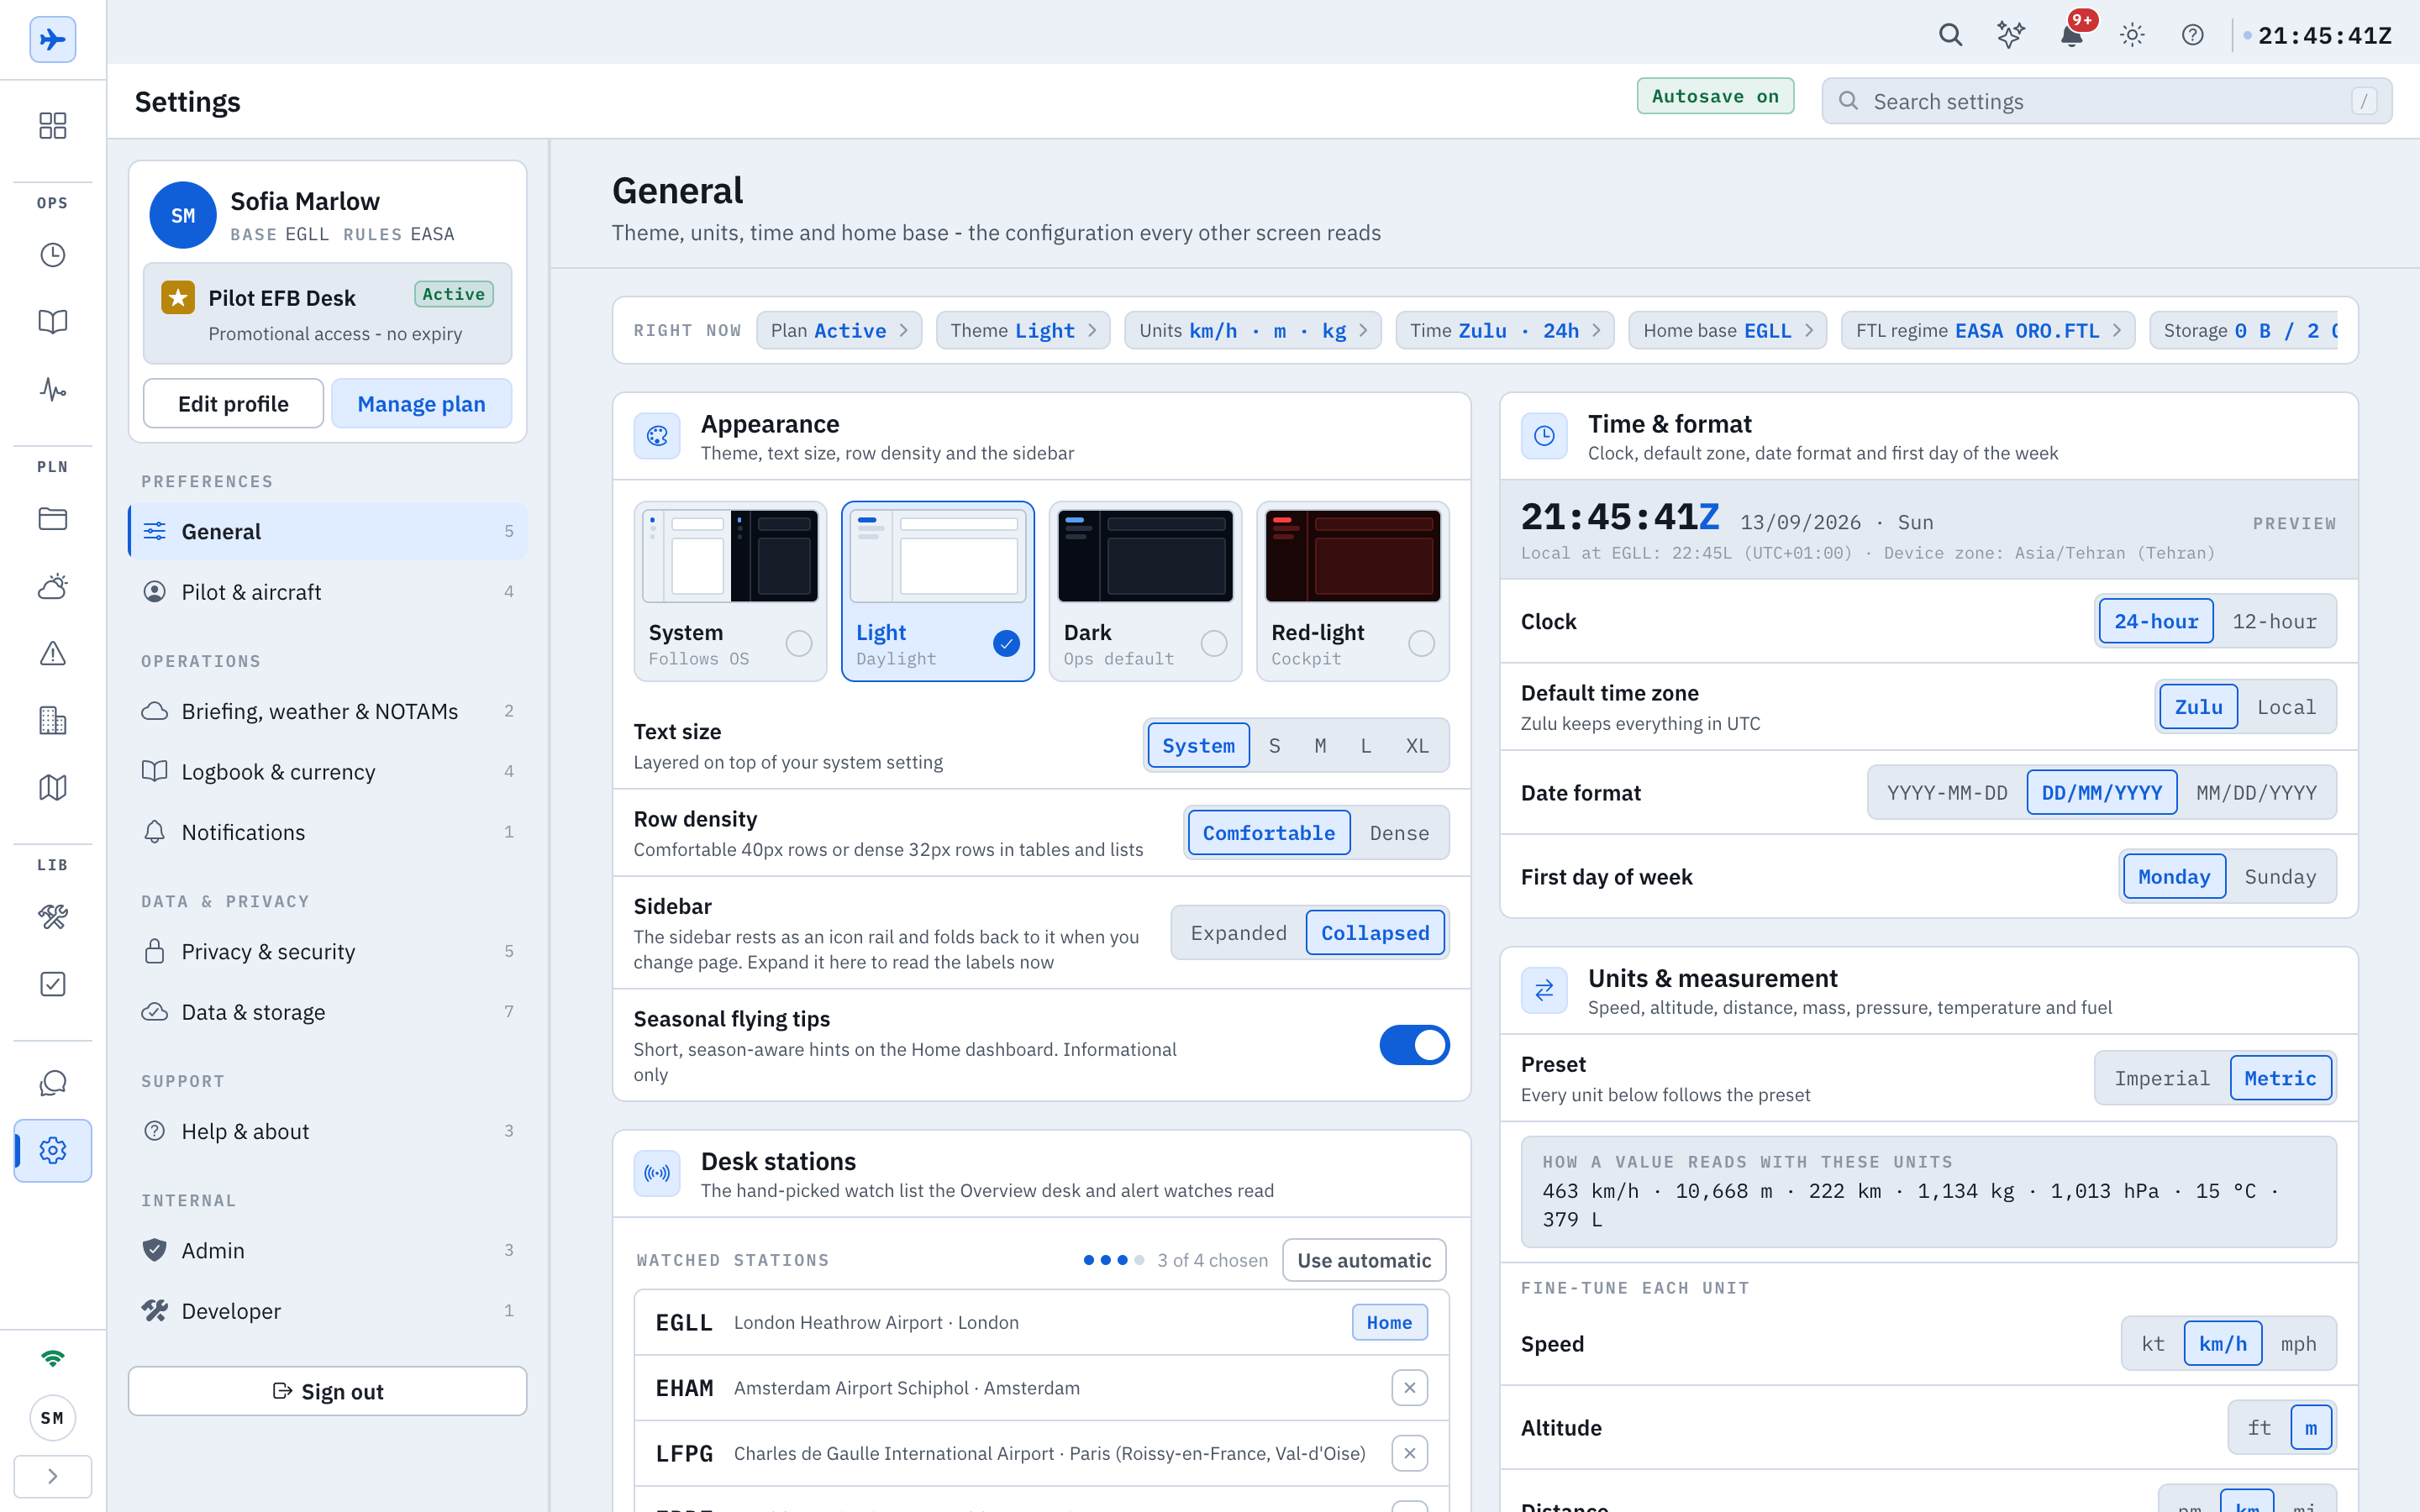
Task: Open Pilot & aircraft settings
Action: coord(328,592)
